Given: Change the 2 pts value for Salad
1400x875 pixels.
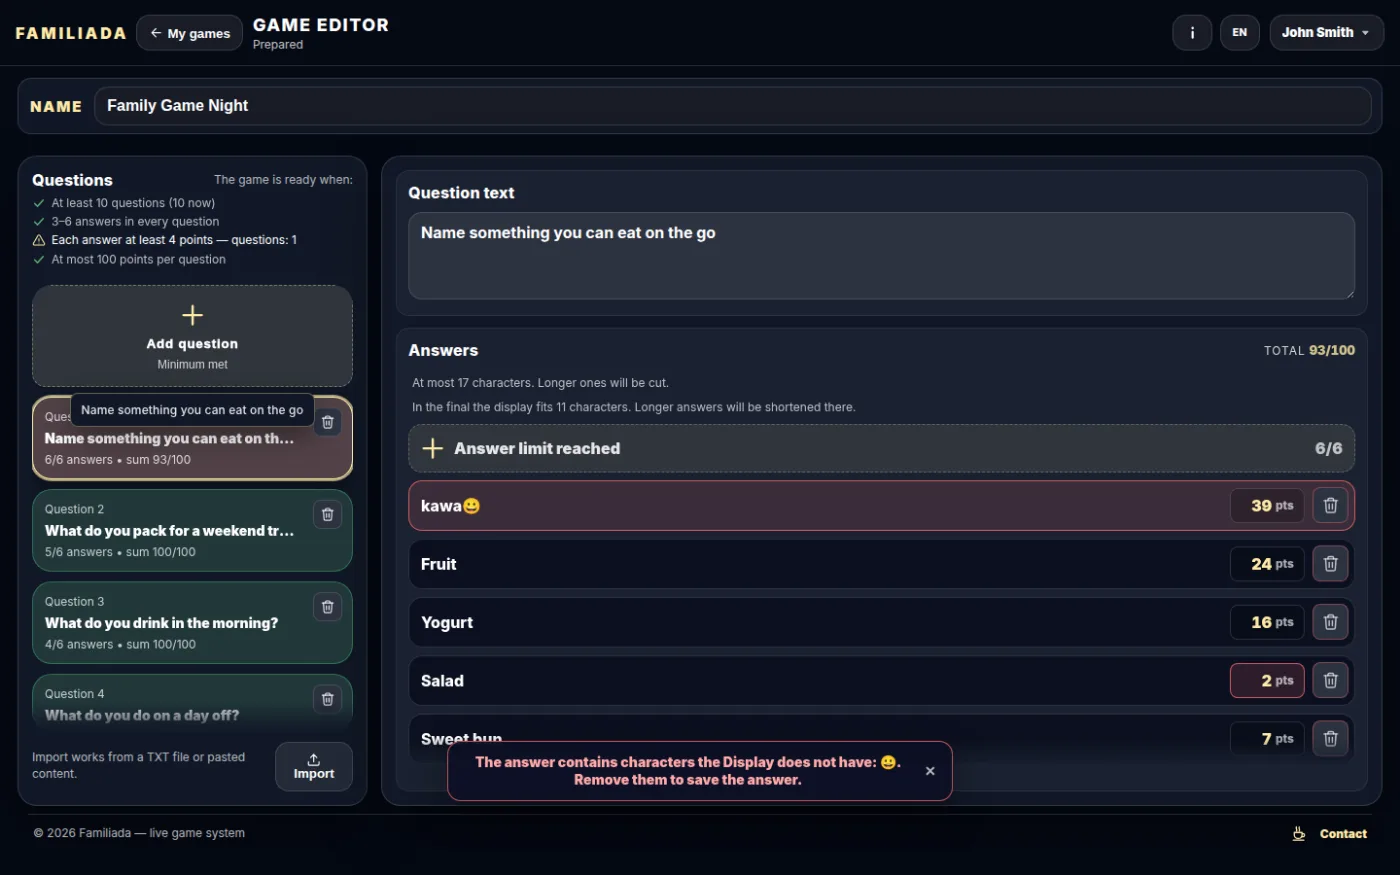Looking at the screenshot, I should [x=1267, y=681].
